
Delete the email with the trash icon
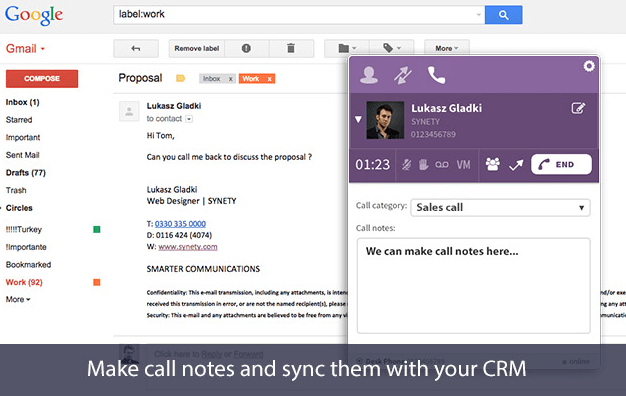(291, 48)
